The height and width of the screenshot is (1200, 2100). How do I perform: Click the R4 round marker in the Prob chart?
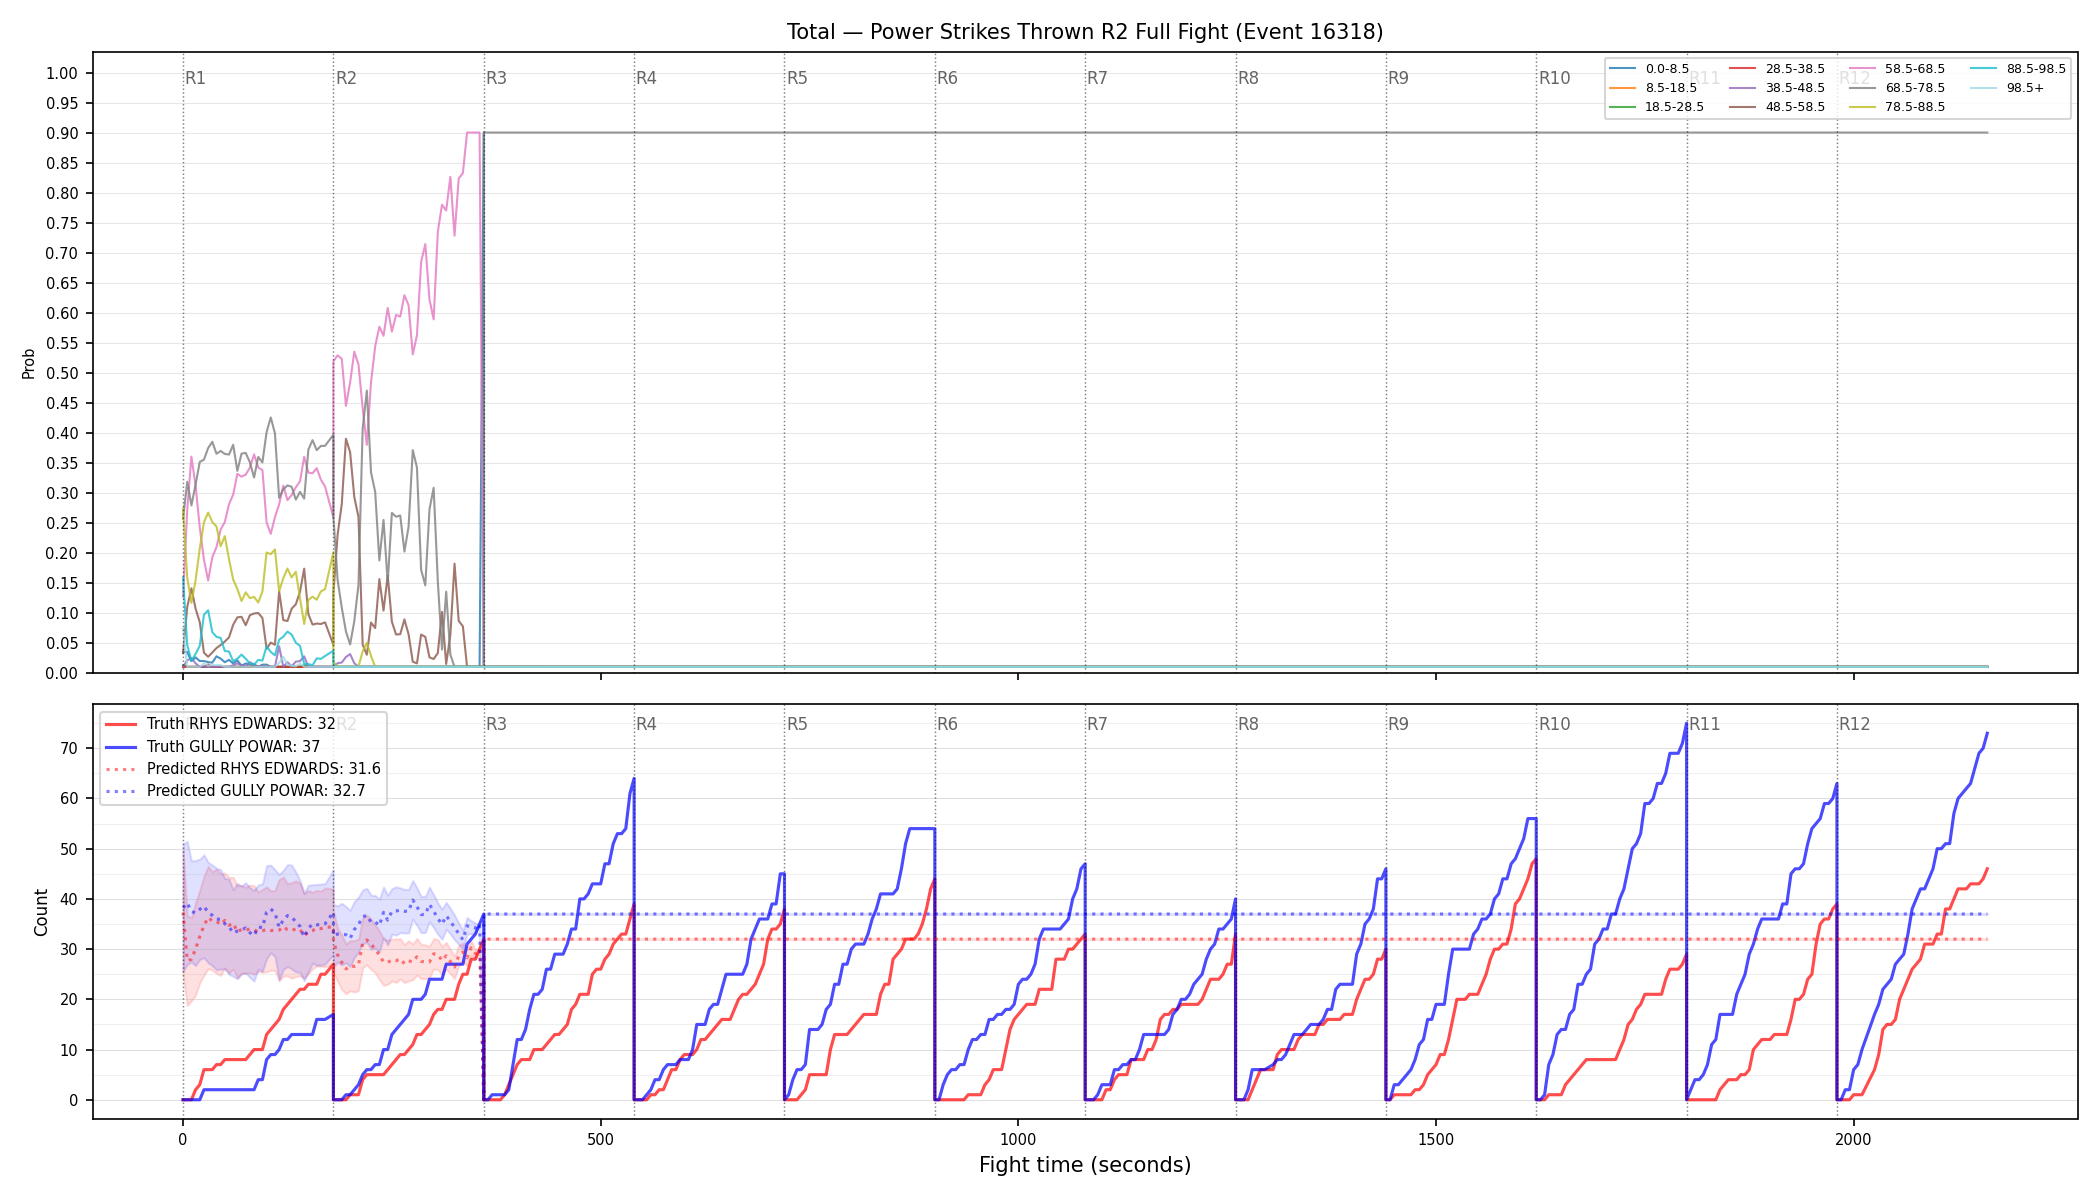coord(647,78)
